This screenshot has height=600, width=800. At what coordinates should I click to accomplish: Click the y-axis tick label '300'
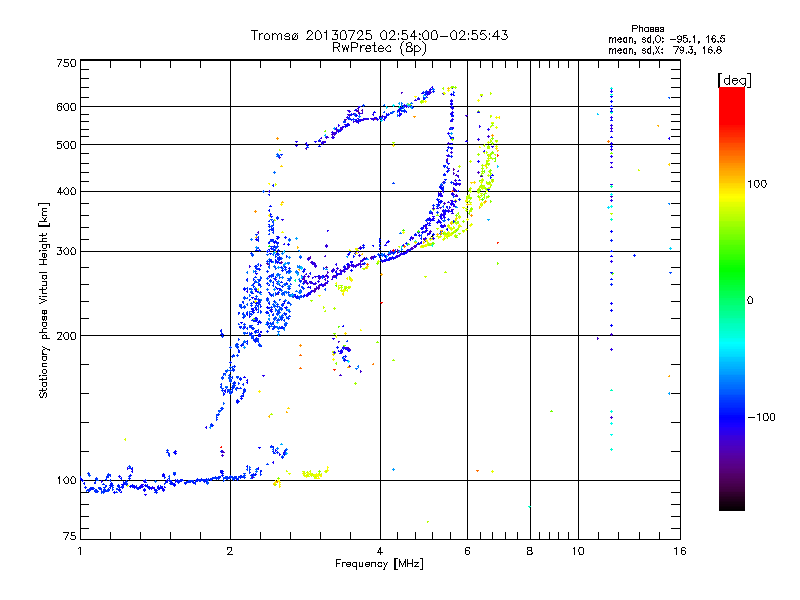coord(67,252)
